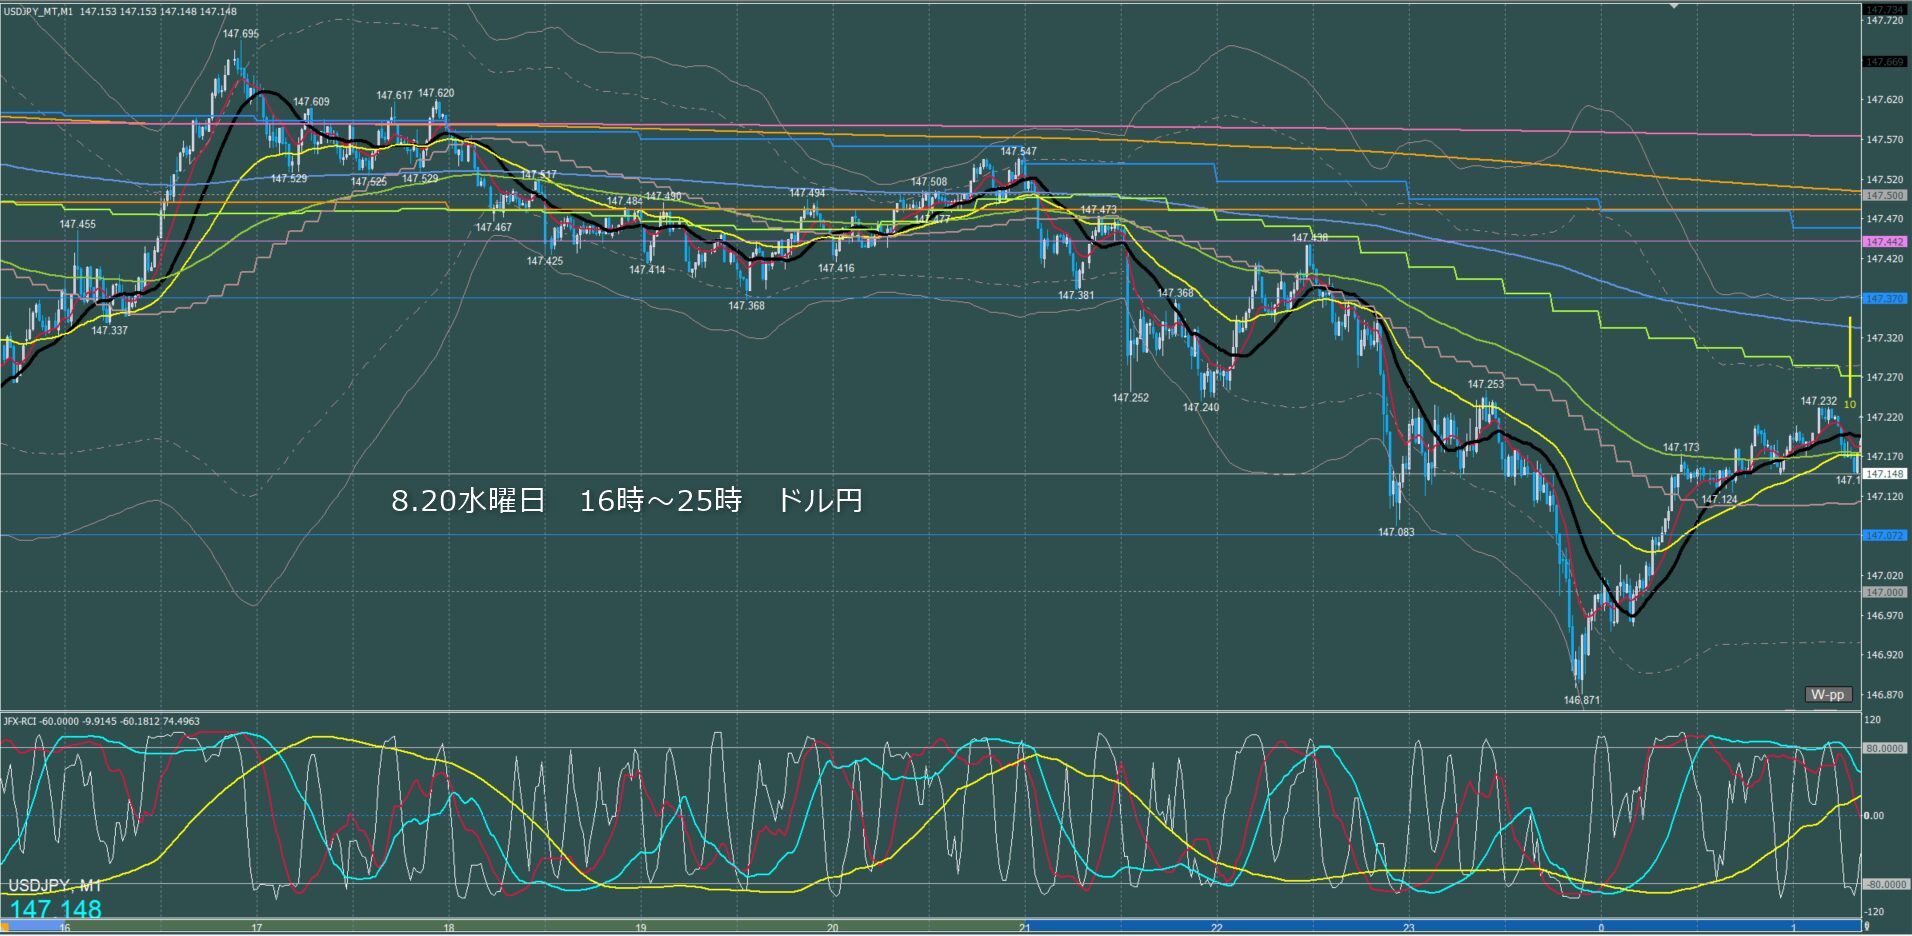The width and height of the screenshot is (1912, 936).
Task: Click the blue 147.370 price level tag
Action: 1884,299
